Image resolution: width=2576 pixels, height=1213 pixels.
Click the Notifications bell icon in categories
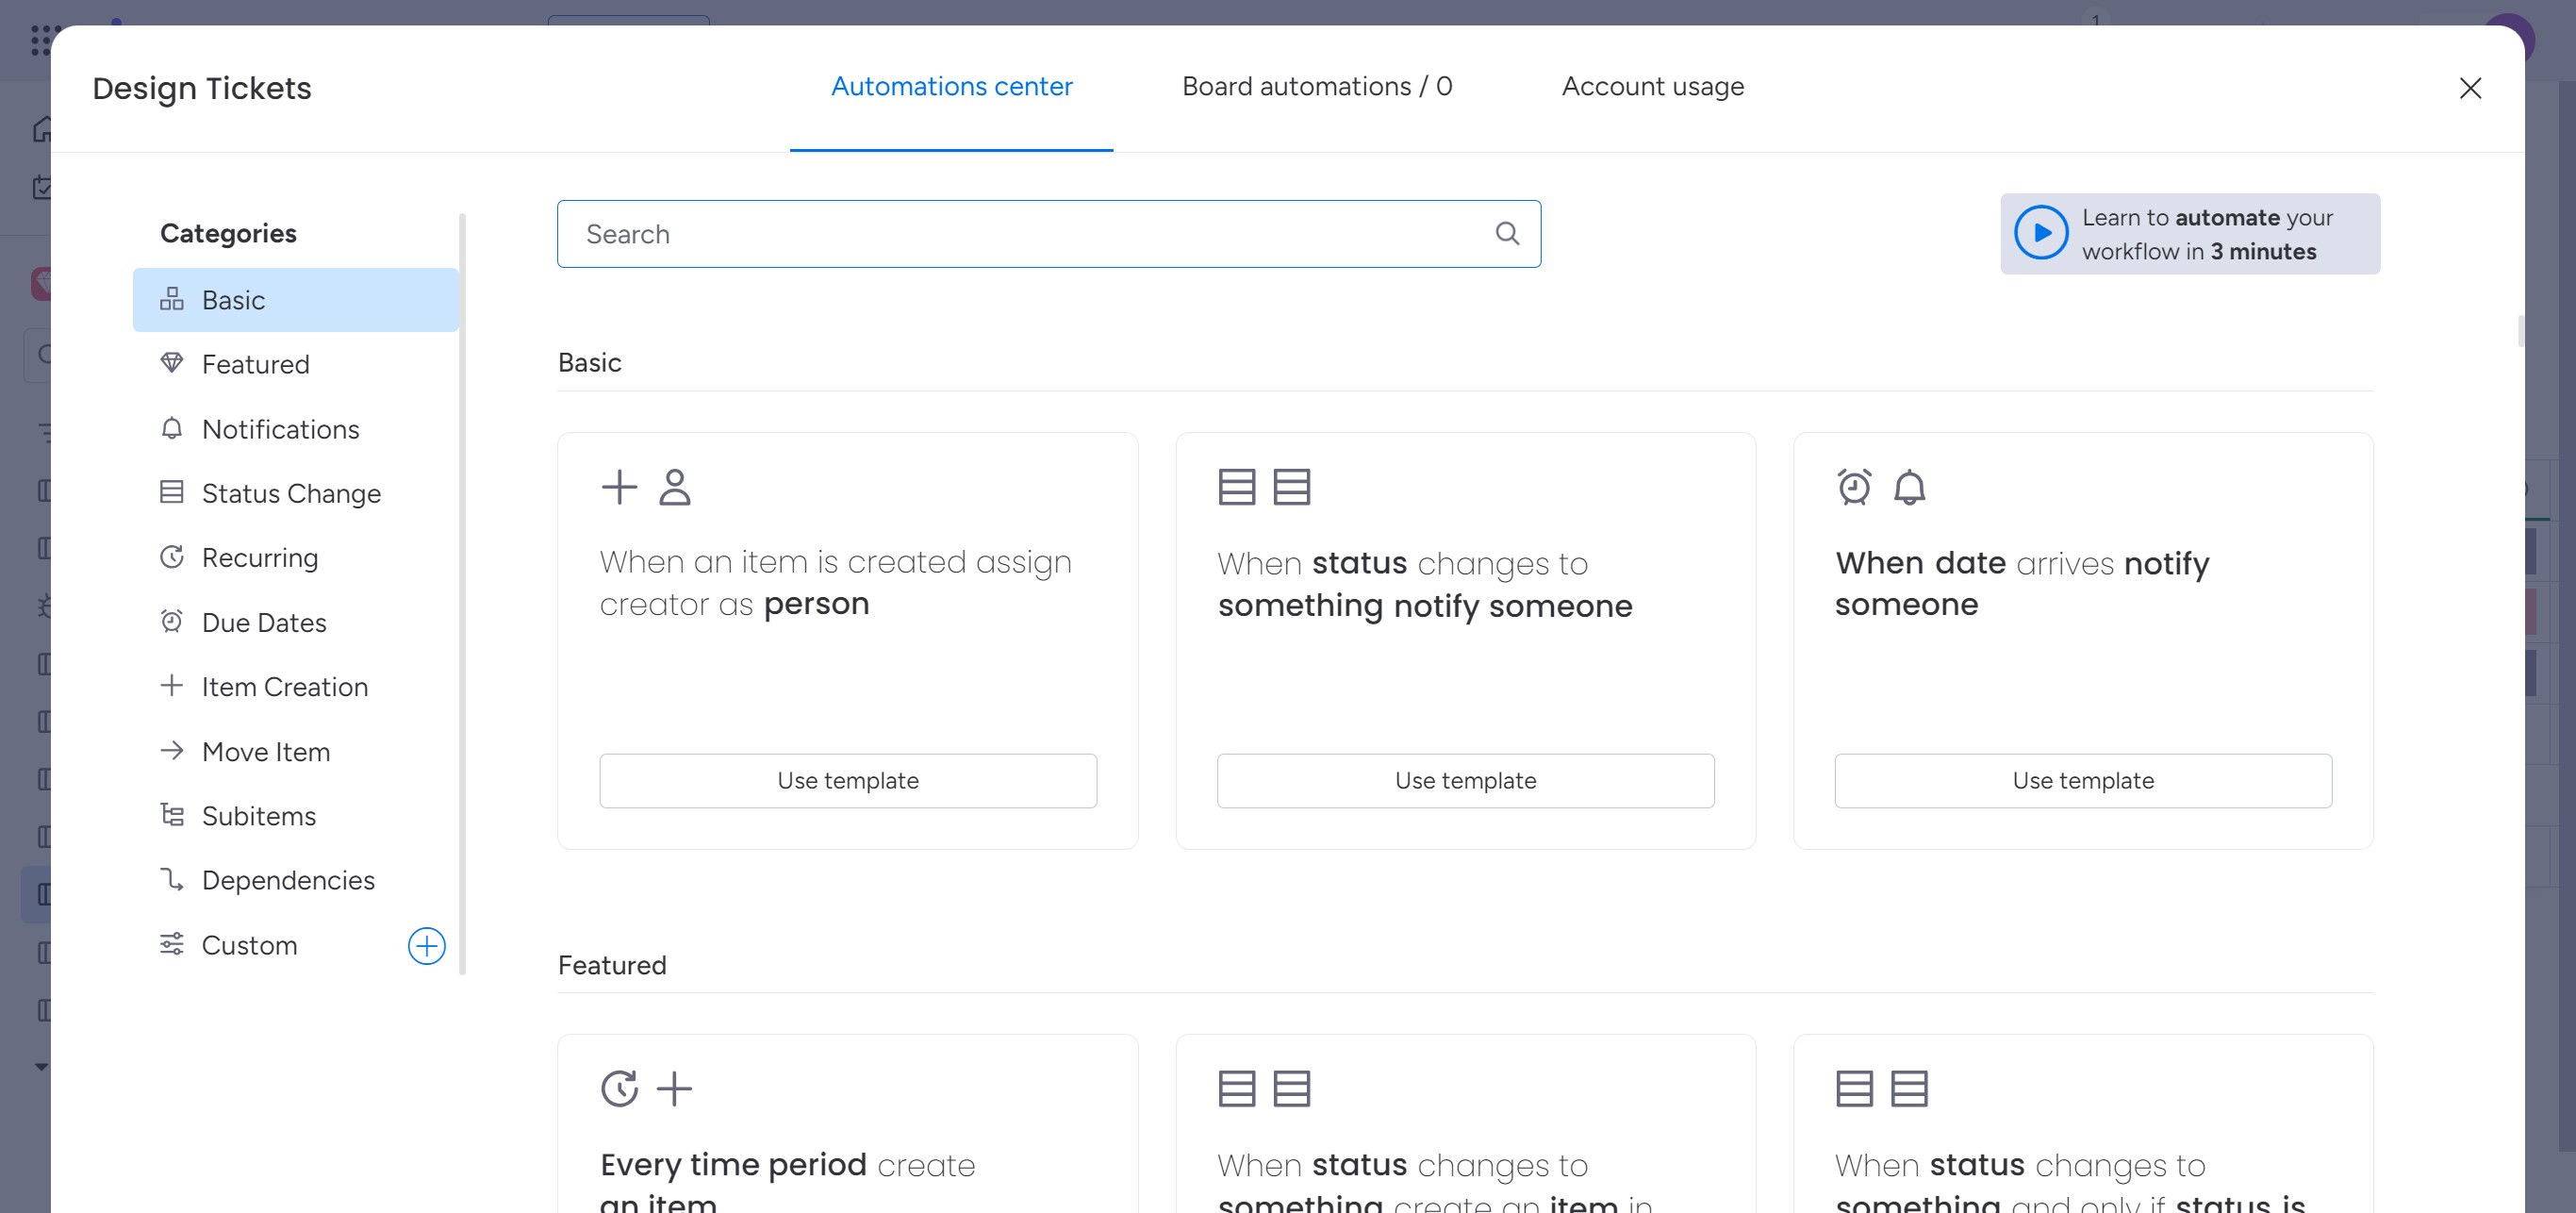[x=172, y=428]
